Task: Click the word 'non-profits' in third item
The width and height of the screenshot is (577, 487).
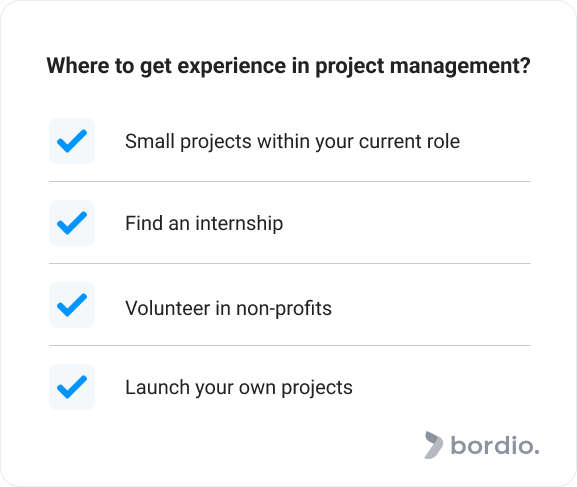Action: 284,308
